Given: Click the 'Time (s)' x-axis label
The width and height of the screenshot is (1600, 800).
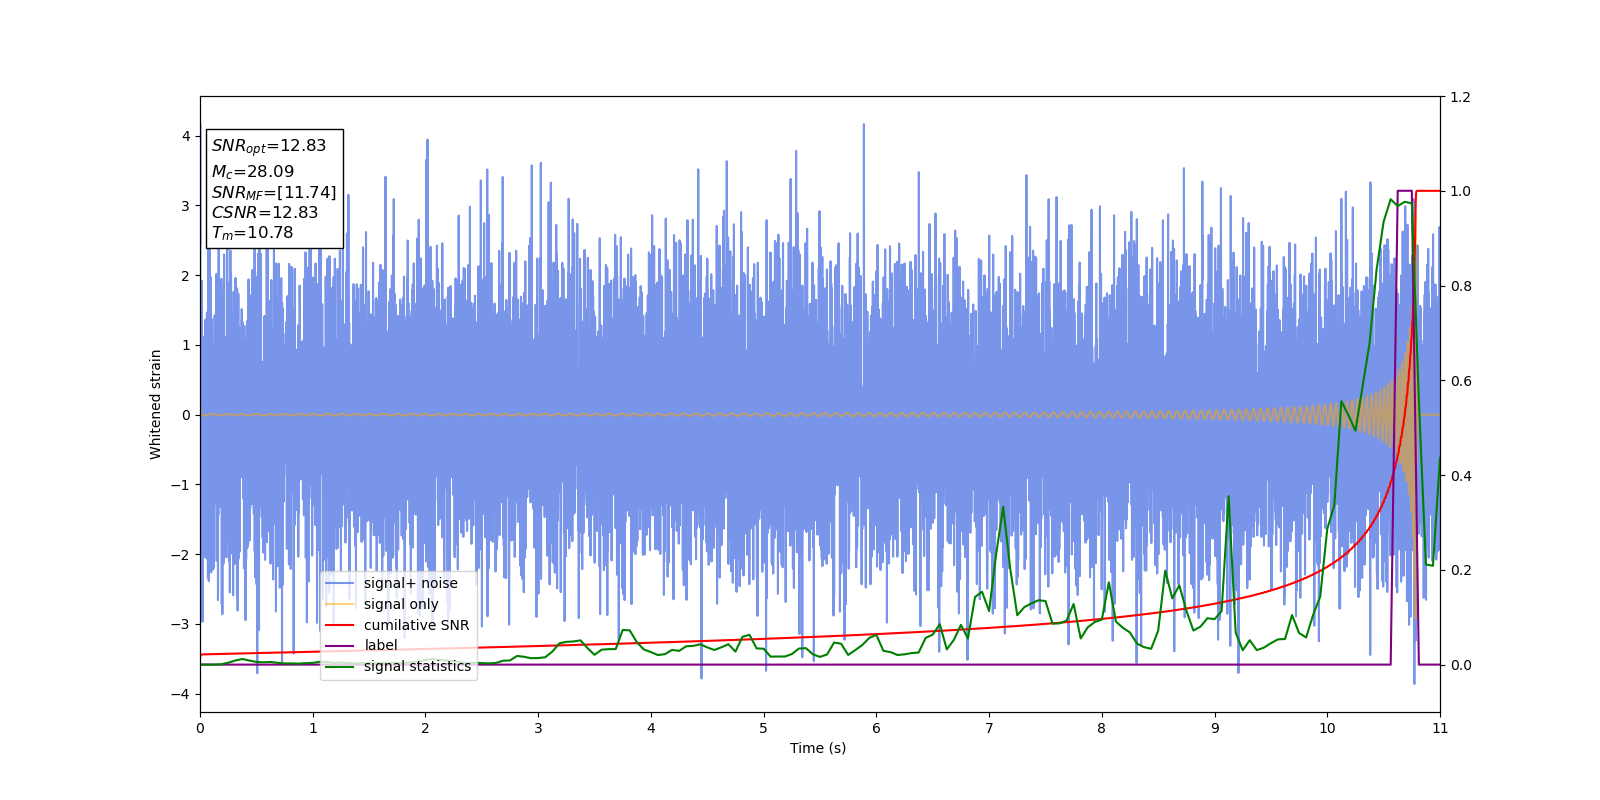Looking at the screenshot, I should point(818,748).
